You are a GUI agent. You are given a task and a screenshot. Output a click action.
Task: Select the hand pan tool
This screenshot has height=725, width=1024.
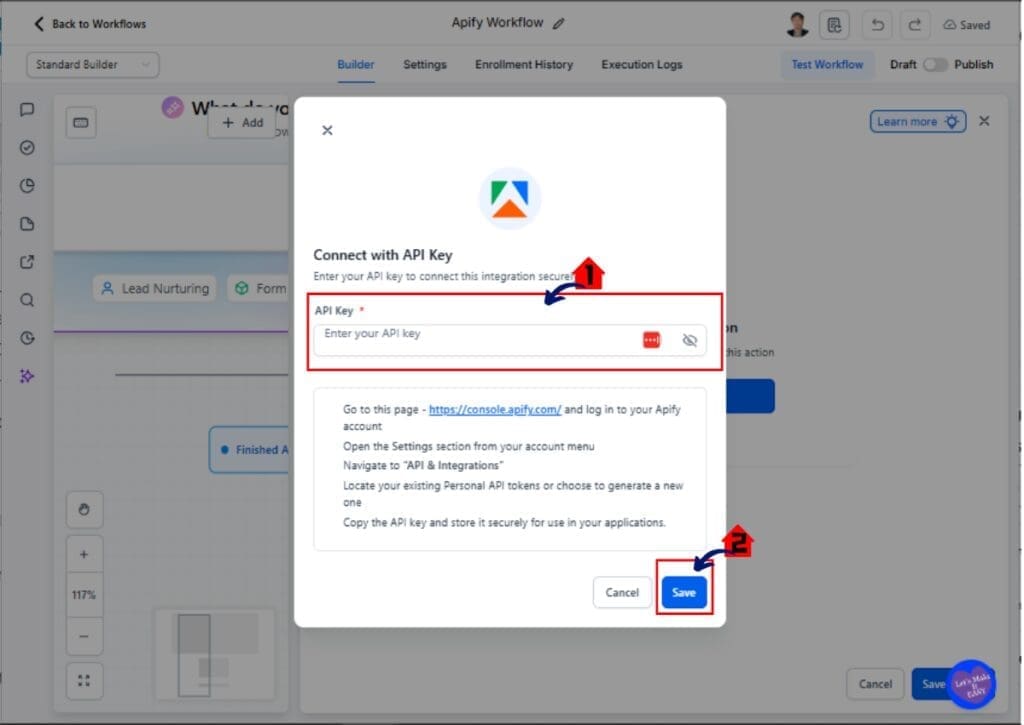point(84,509)
